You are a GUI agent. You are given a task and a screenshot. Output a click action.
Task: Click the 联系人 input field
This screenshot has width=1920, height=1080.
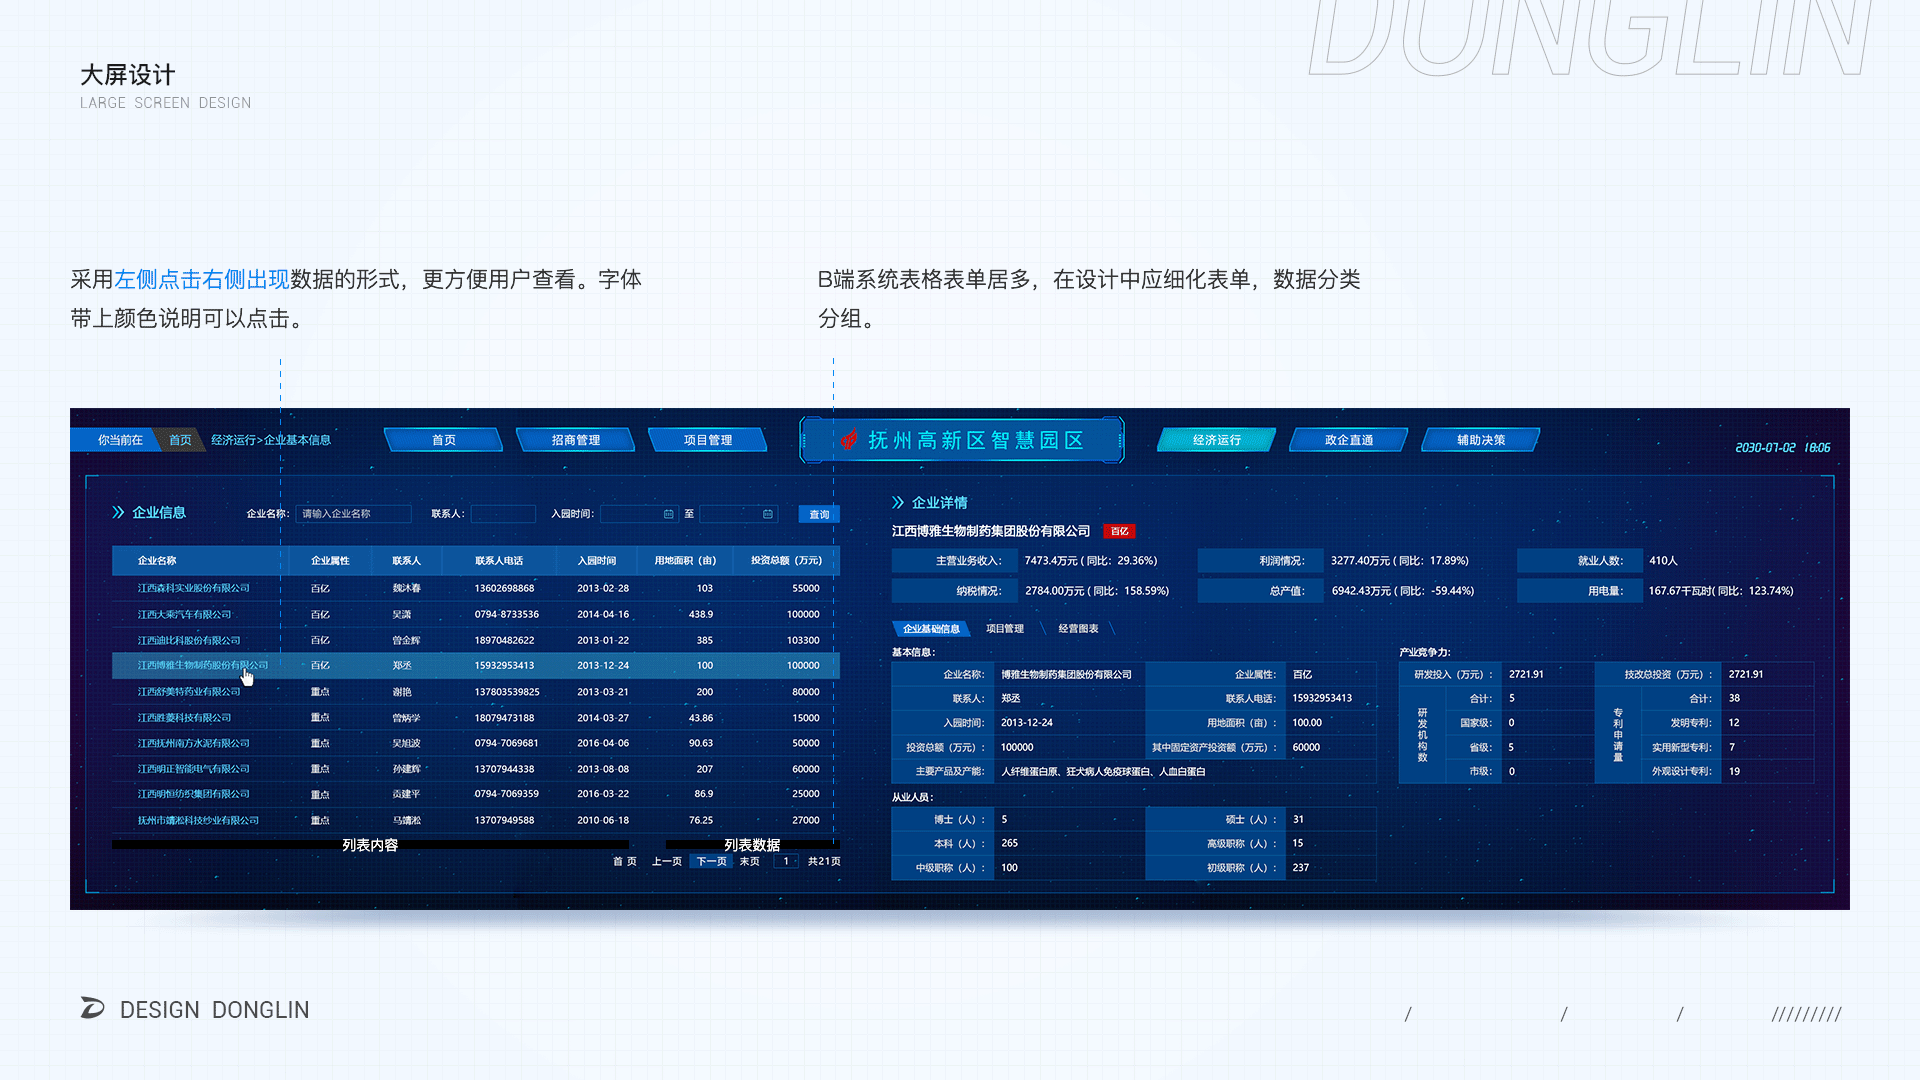[503, 514]
